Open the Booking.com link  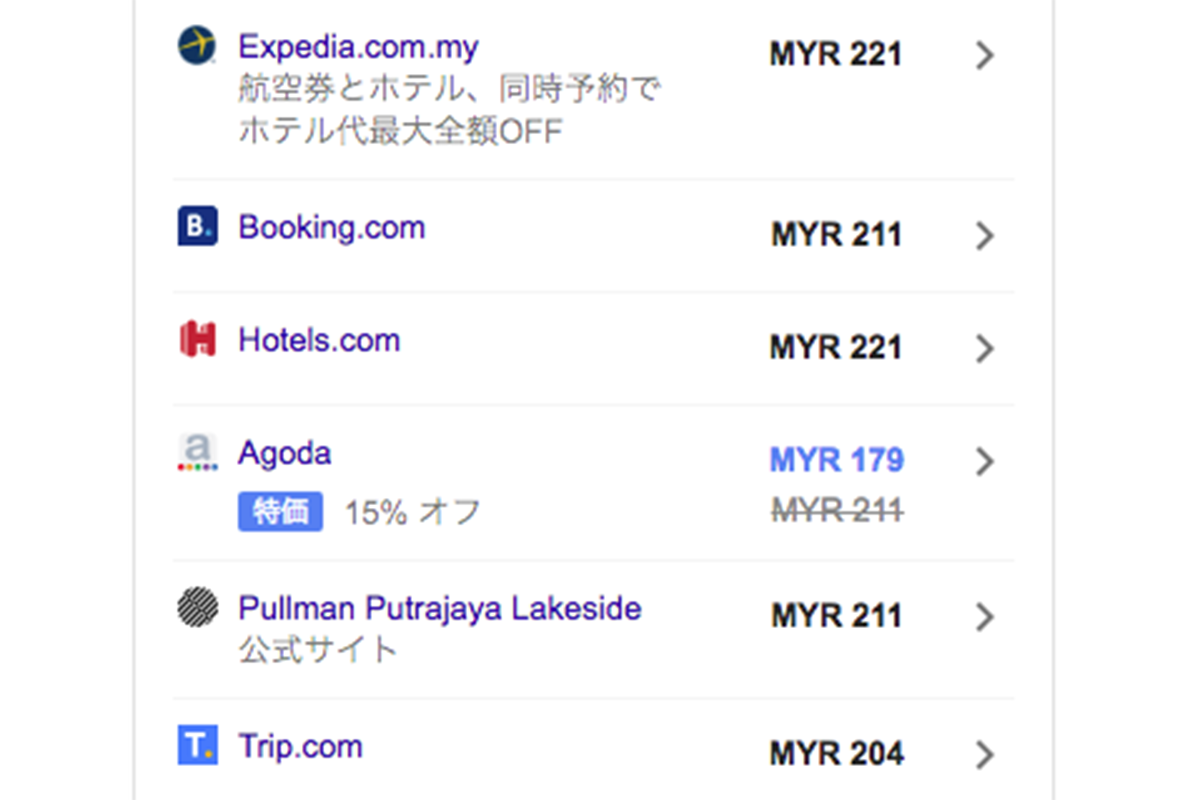(331, 227)
